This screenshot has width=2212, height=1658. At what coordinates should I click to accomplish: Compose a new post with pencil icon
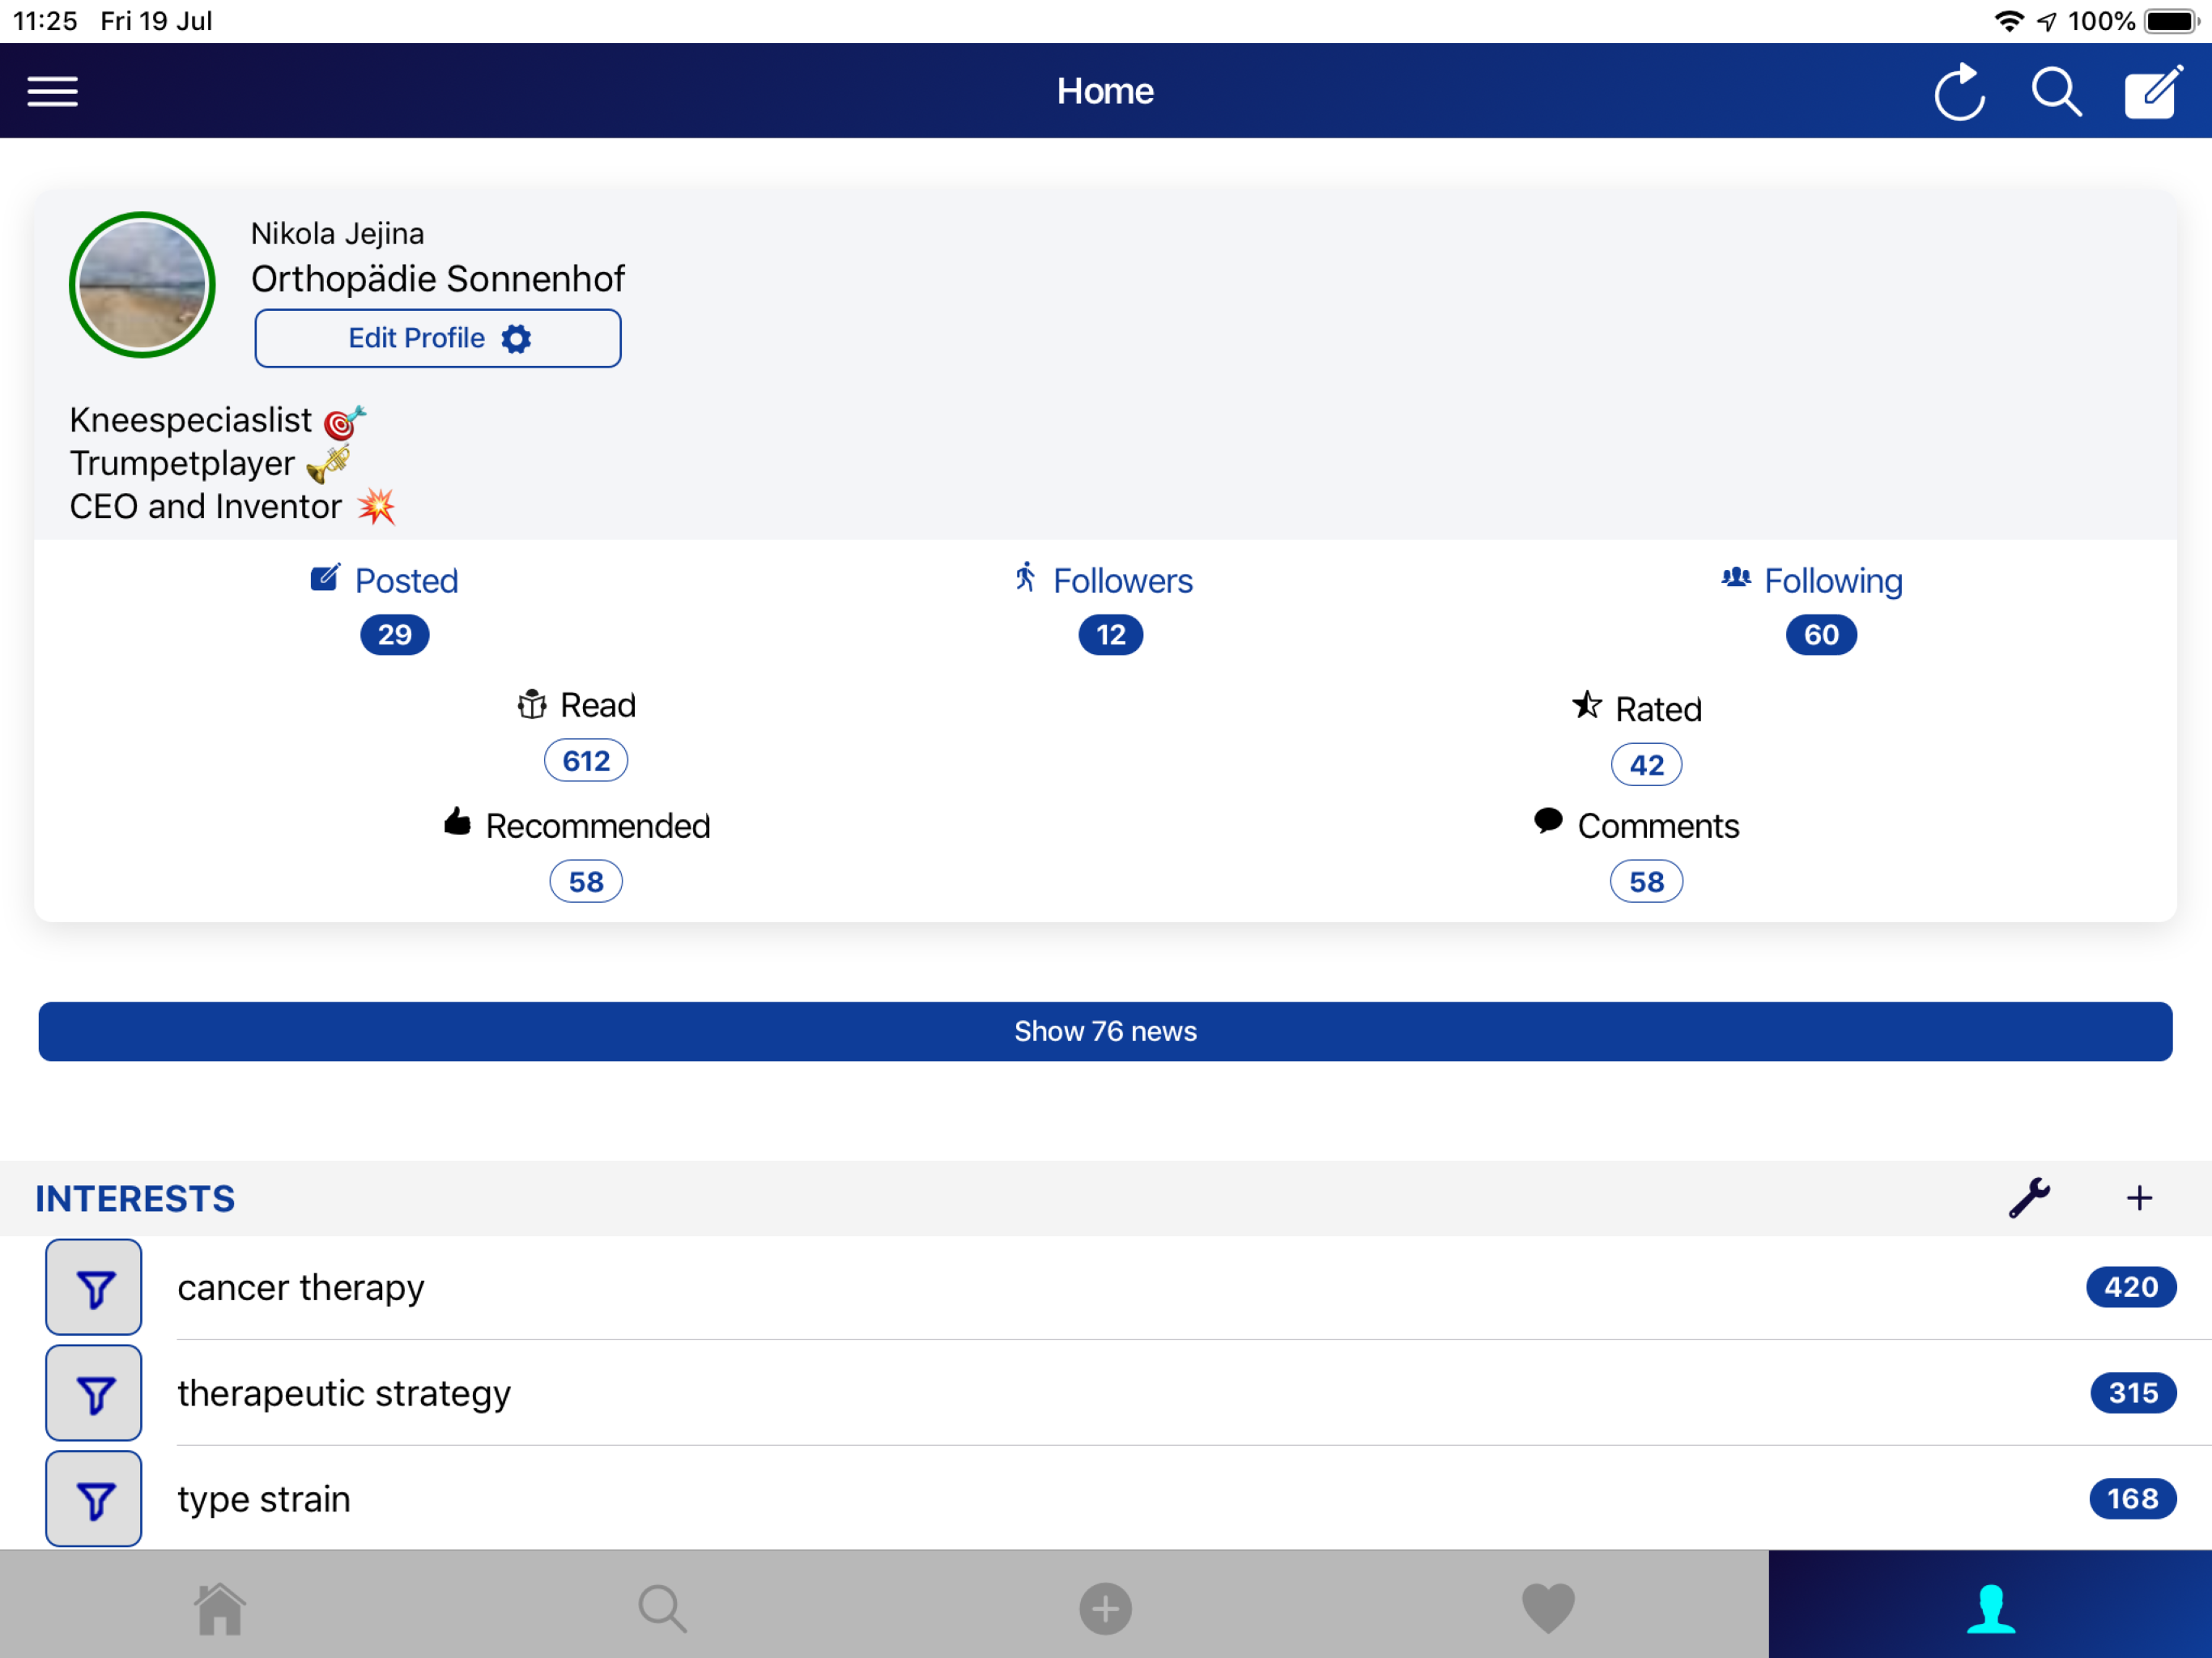pos(2153,91)
